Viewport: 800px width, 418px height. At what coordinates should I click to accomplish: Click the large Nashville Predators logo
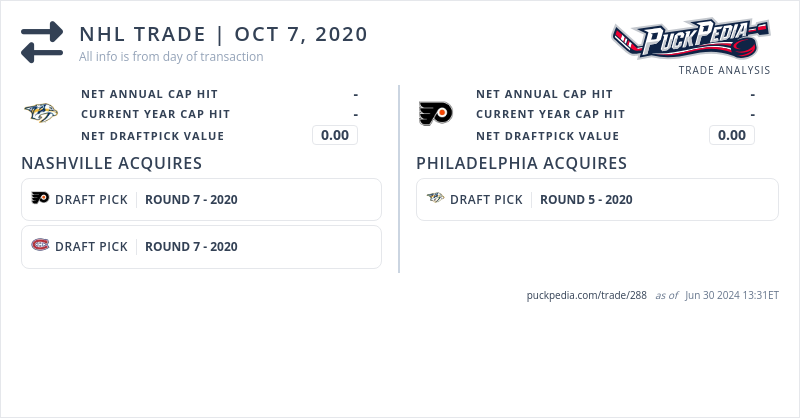pos(41,113)
